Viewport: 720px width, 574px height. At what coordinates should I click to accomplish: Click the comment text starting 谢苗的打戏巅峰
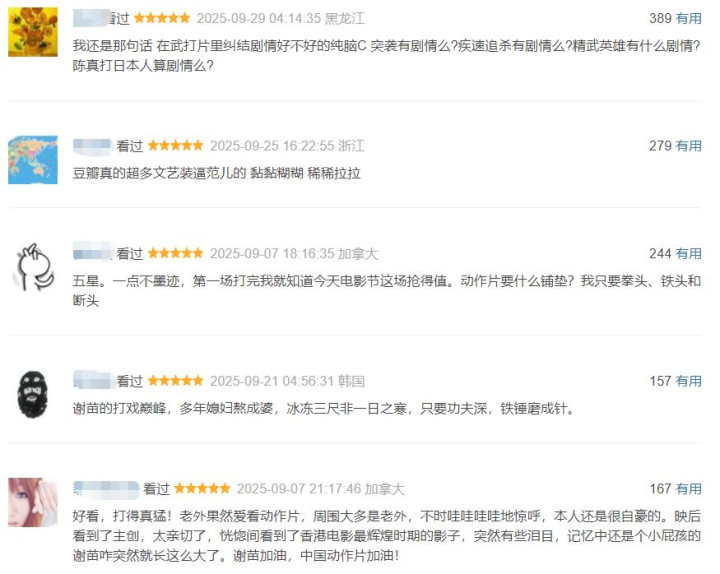324,408
